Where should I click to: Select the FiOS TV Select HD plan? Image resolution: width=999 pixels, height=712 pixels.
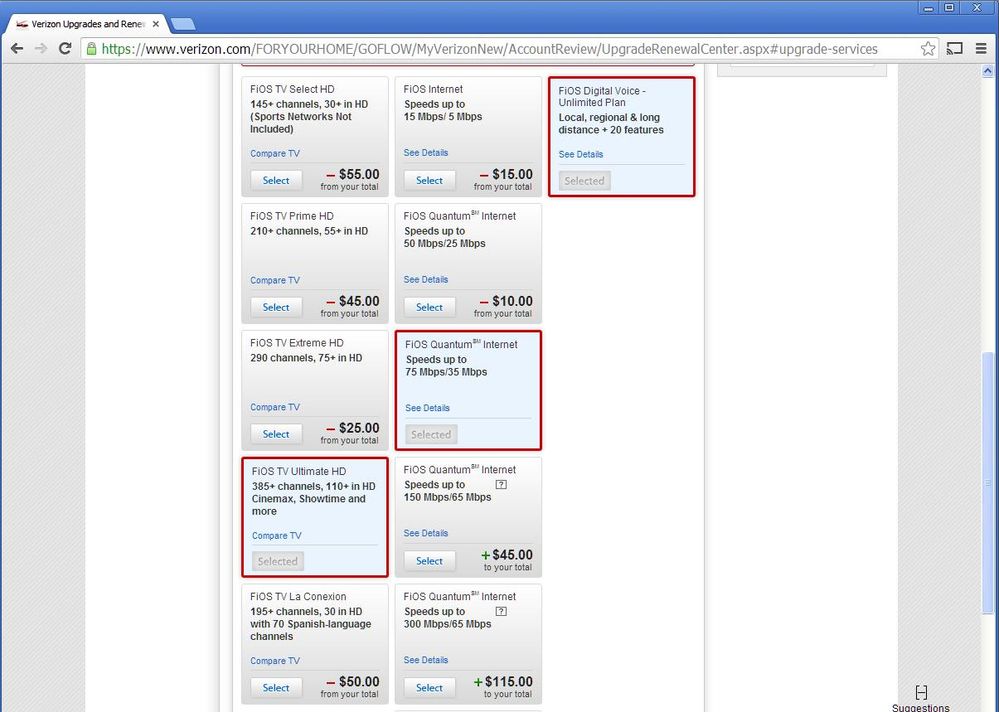[x=276, y=180]
